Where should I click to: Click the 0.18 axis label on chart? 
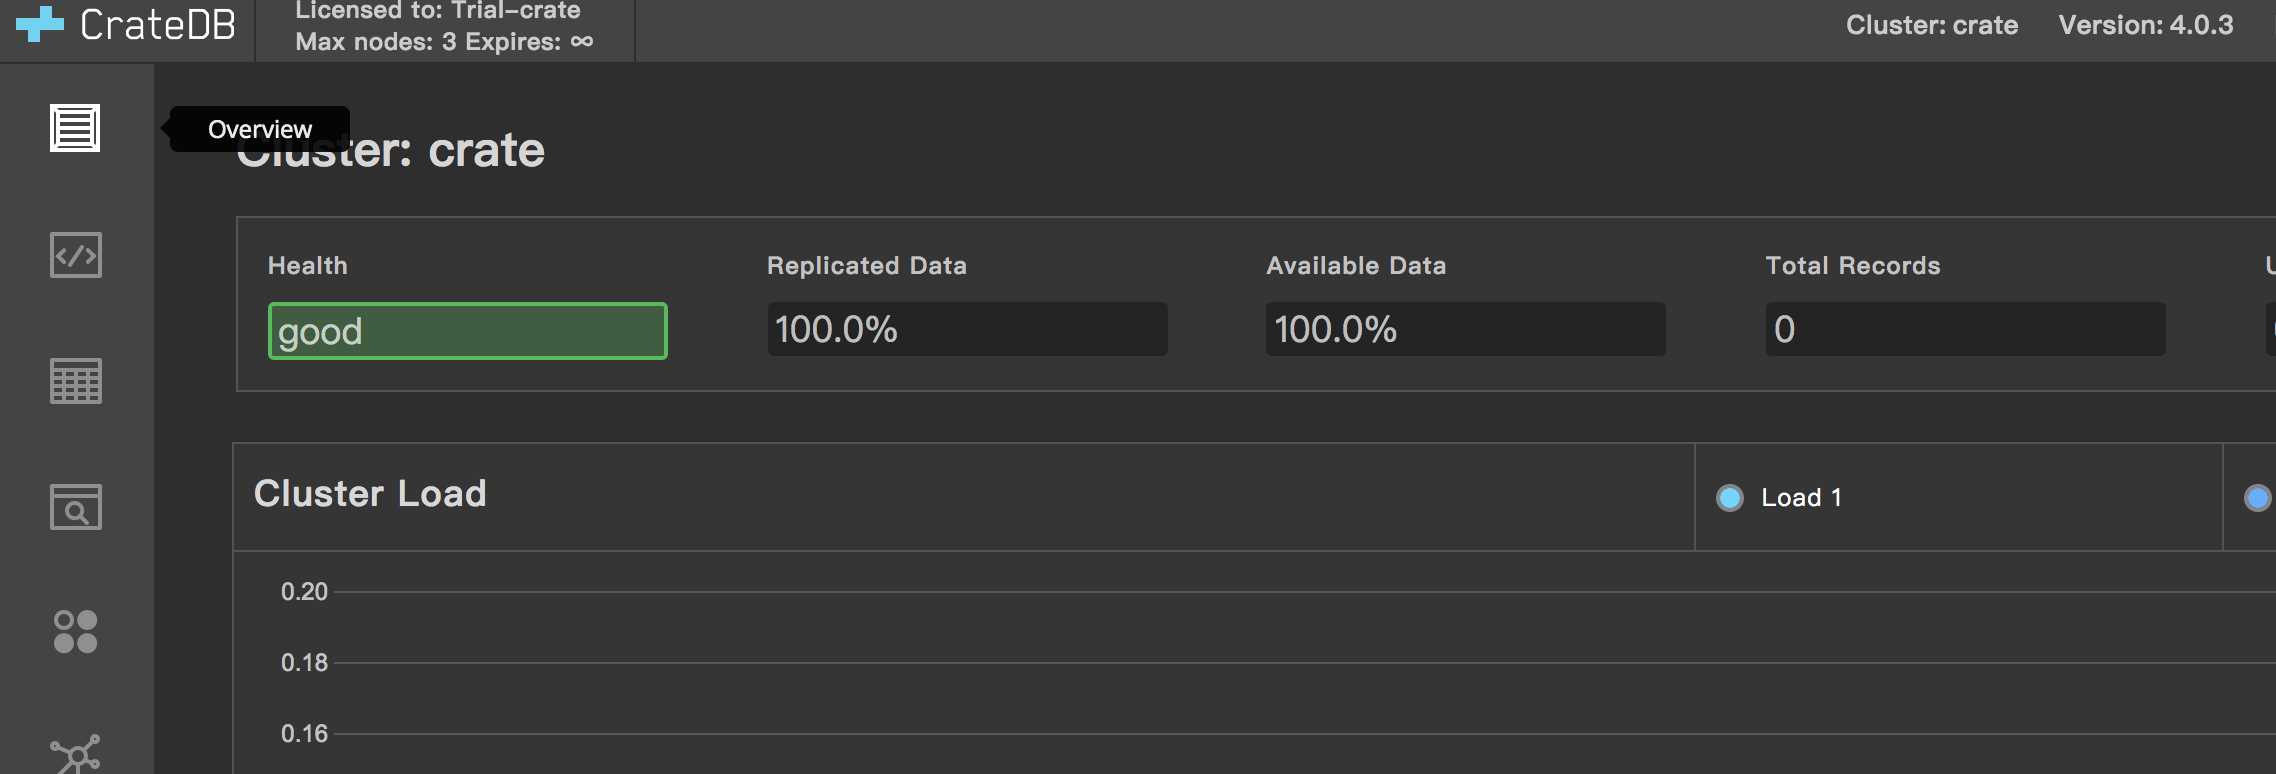click(x=304, y=663)
